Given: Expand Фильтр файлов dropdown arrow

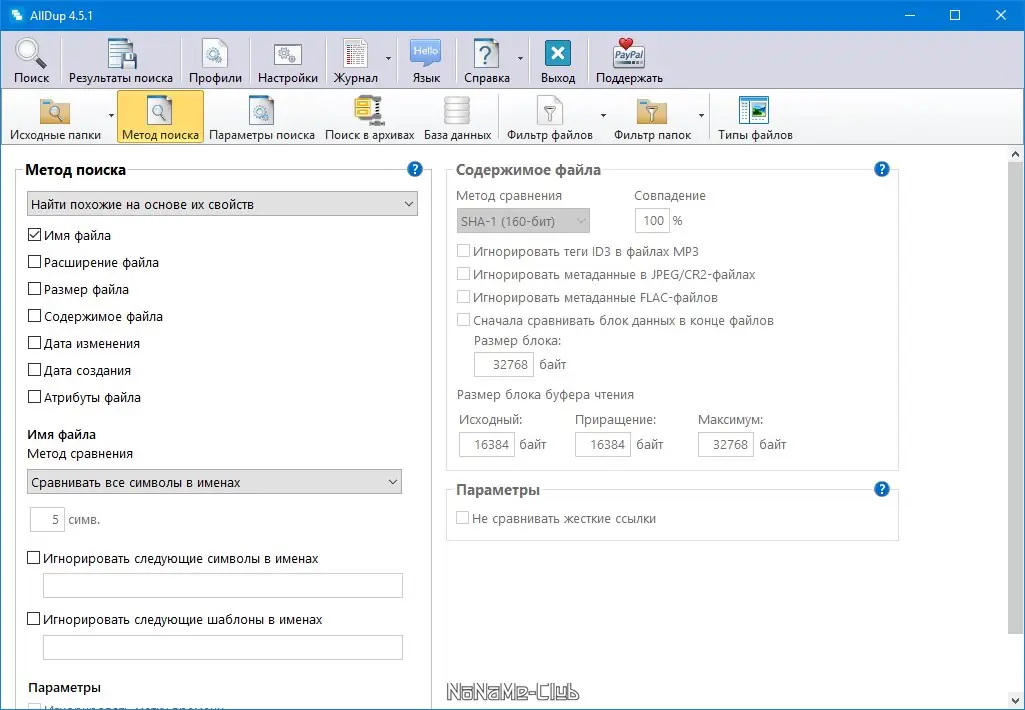Looking at the screenshot, I should point(603,116).
